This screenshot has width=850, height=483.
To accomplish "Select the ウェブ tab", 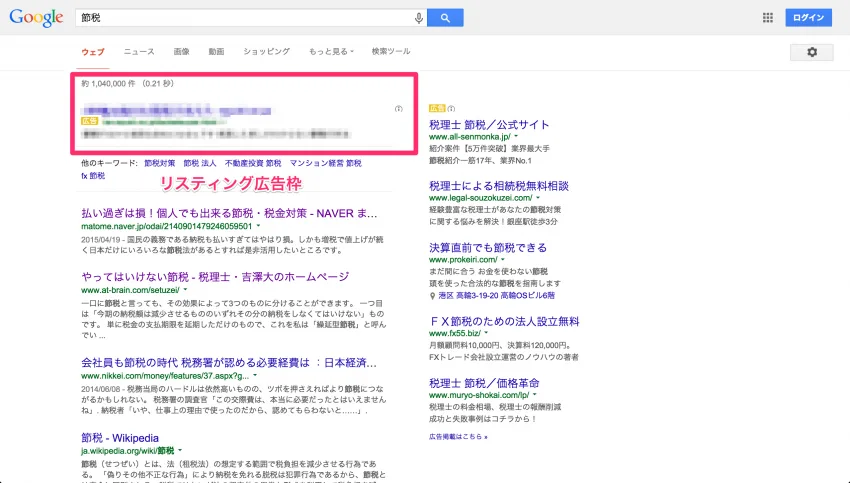I will click(x=93, y=52).
